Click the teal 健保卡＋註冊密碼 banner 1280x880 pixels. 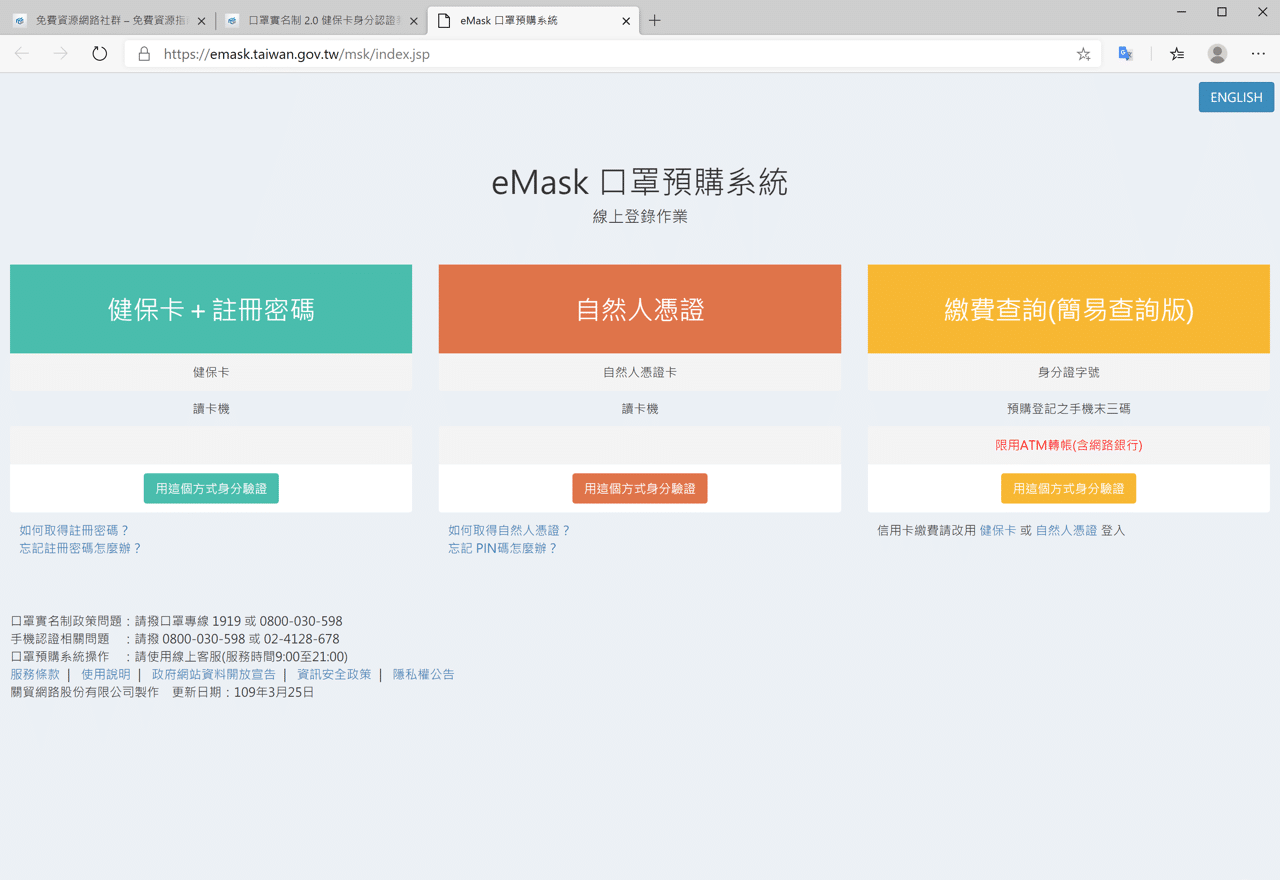click(x=211, y=309)
